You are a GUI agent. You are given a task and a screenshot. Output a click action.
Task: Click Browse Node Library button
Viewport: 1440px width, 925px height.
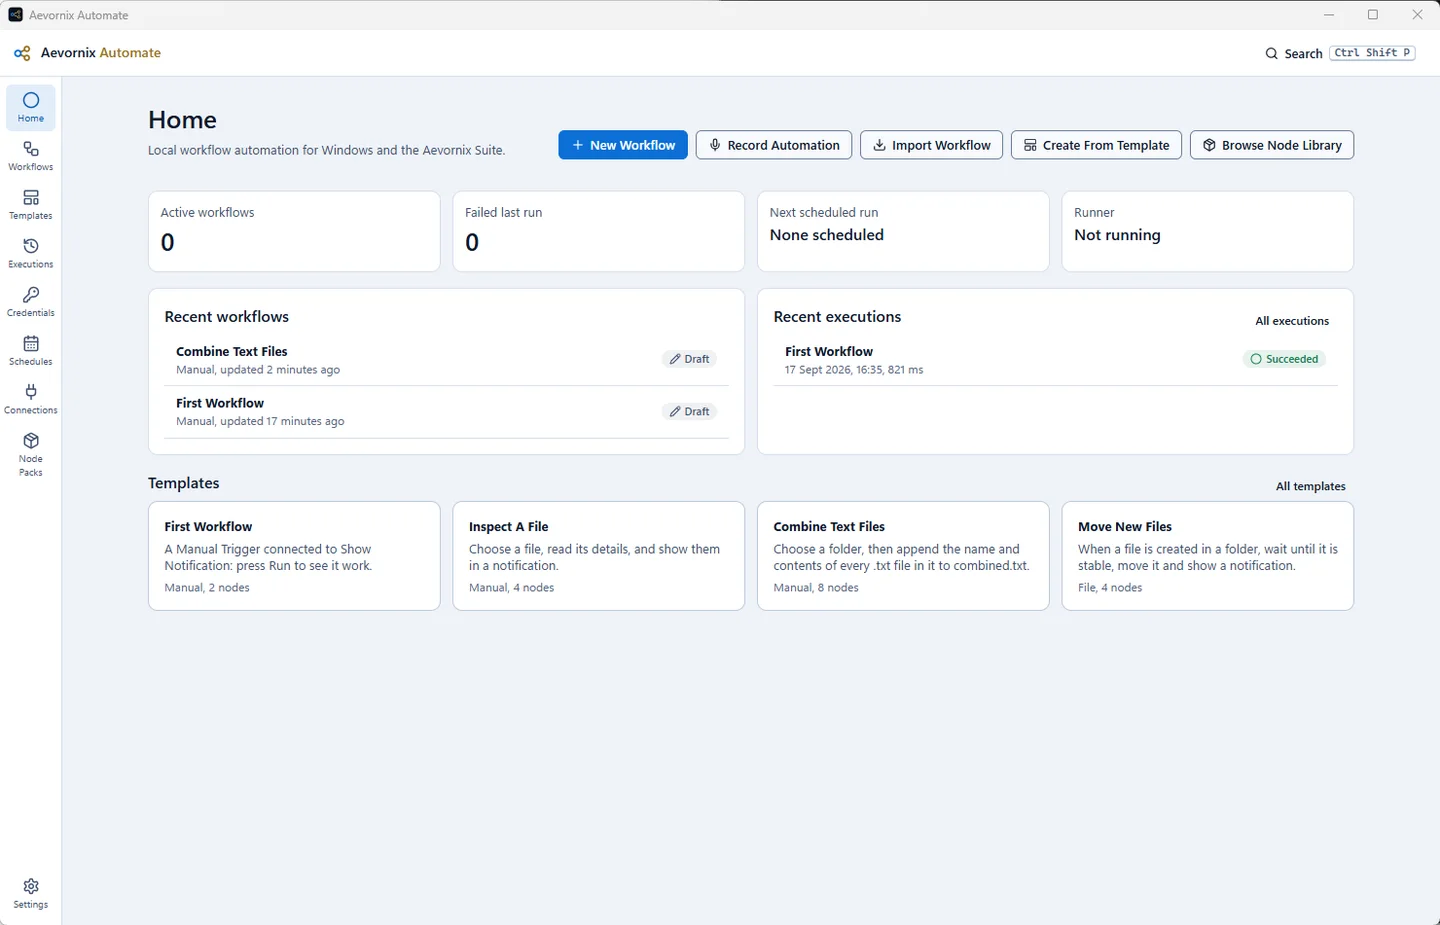pos(1272,145)
